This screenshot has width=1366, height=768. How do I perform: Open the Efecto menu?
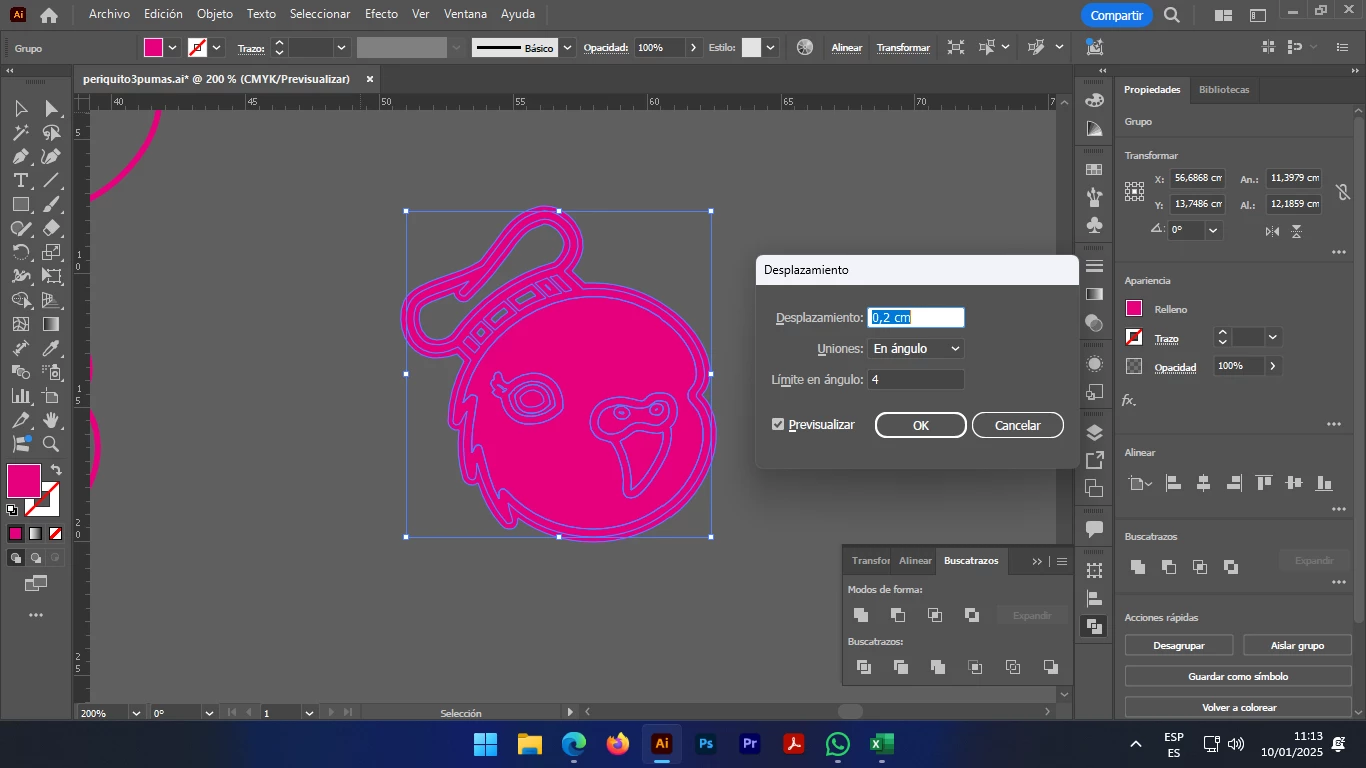(381, 14)
